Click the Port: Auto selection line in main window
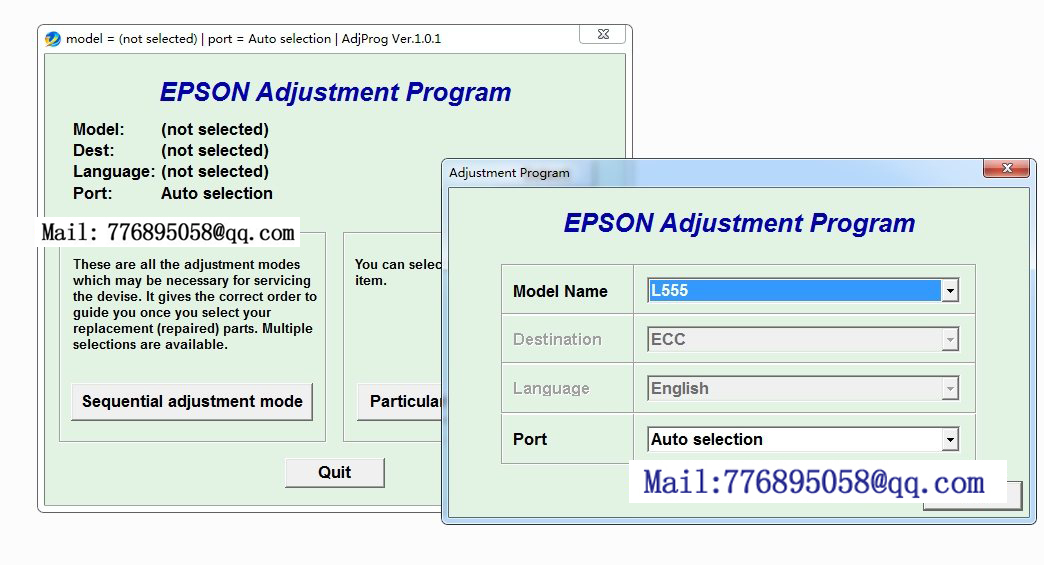1044x565 pixels. point(172,194)
